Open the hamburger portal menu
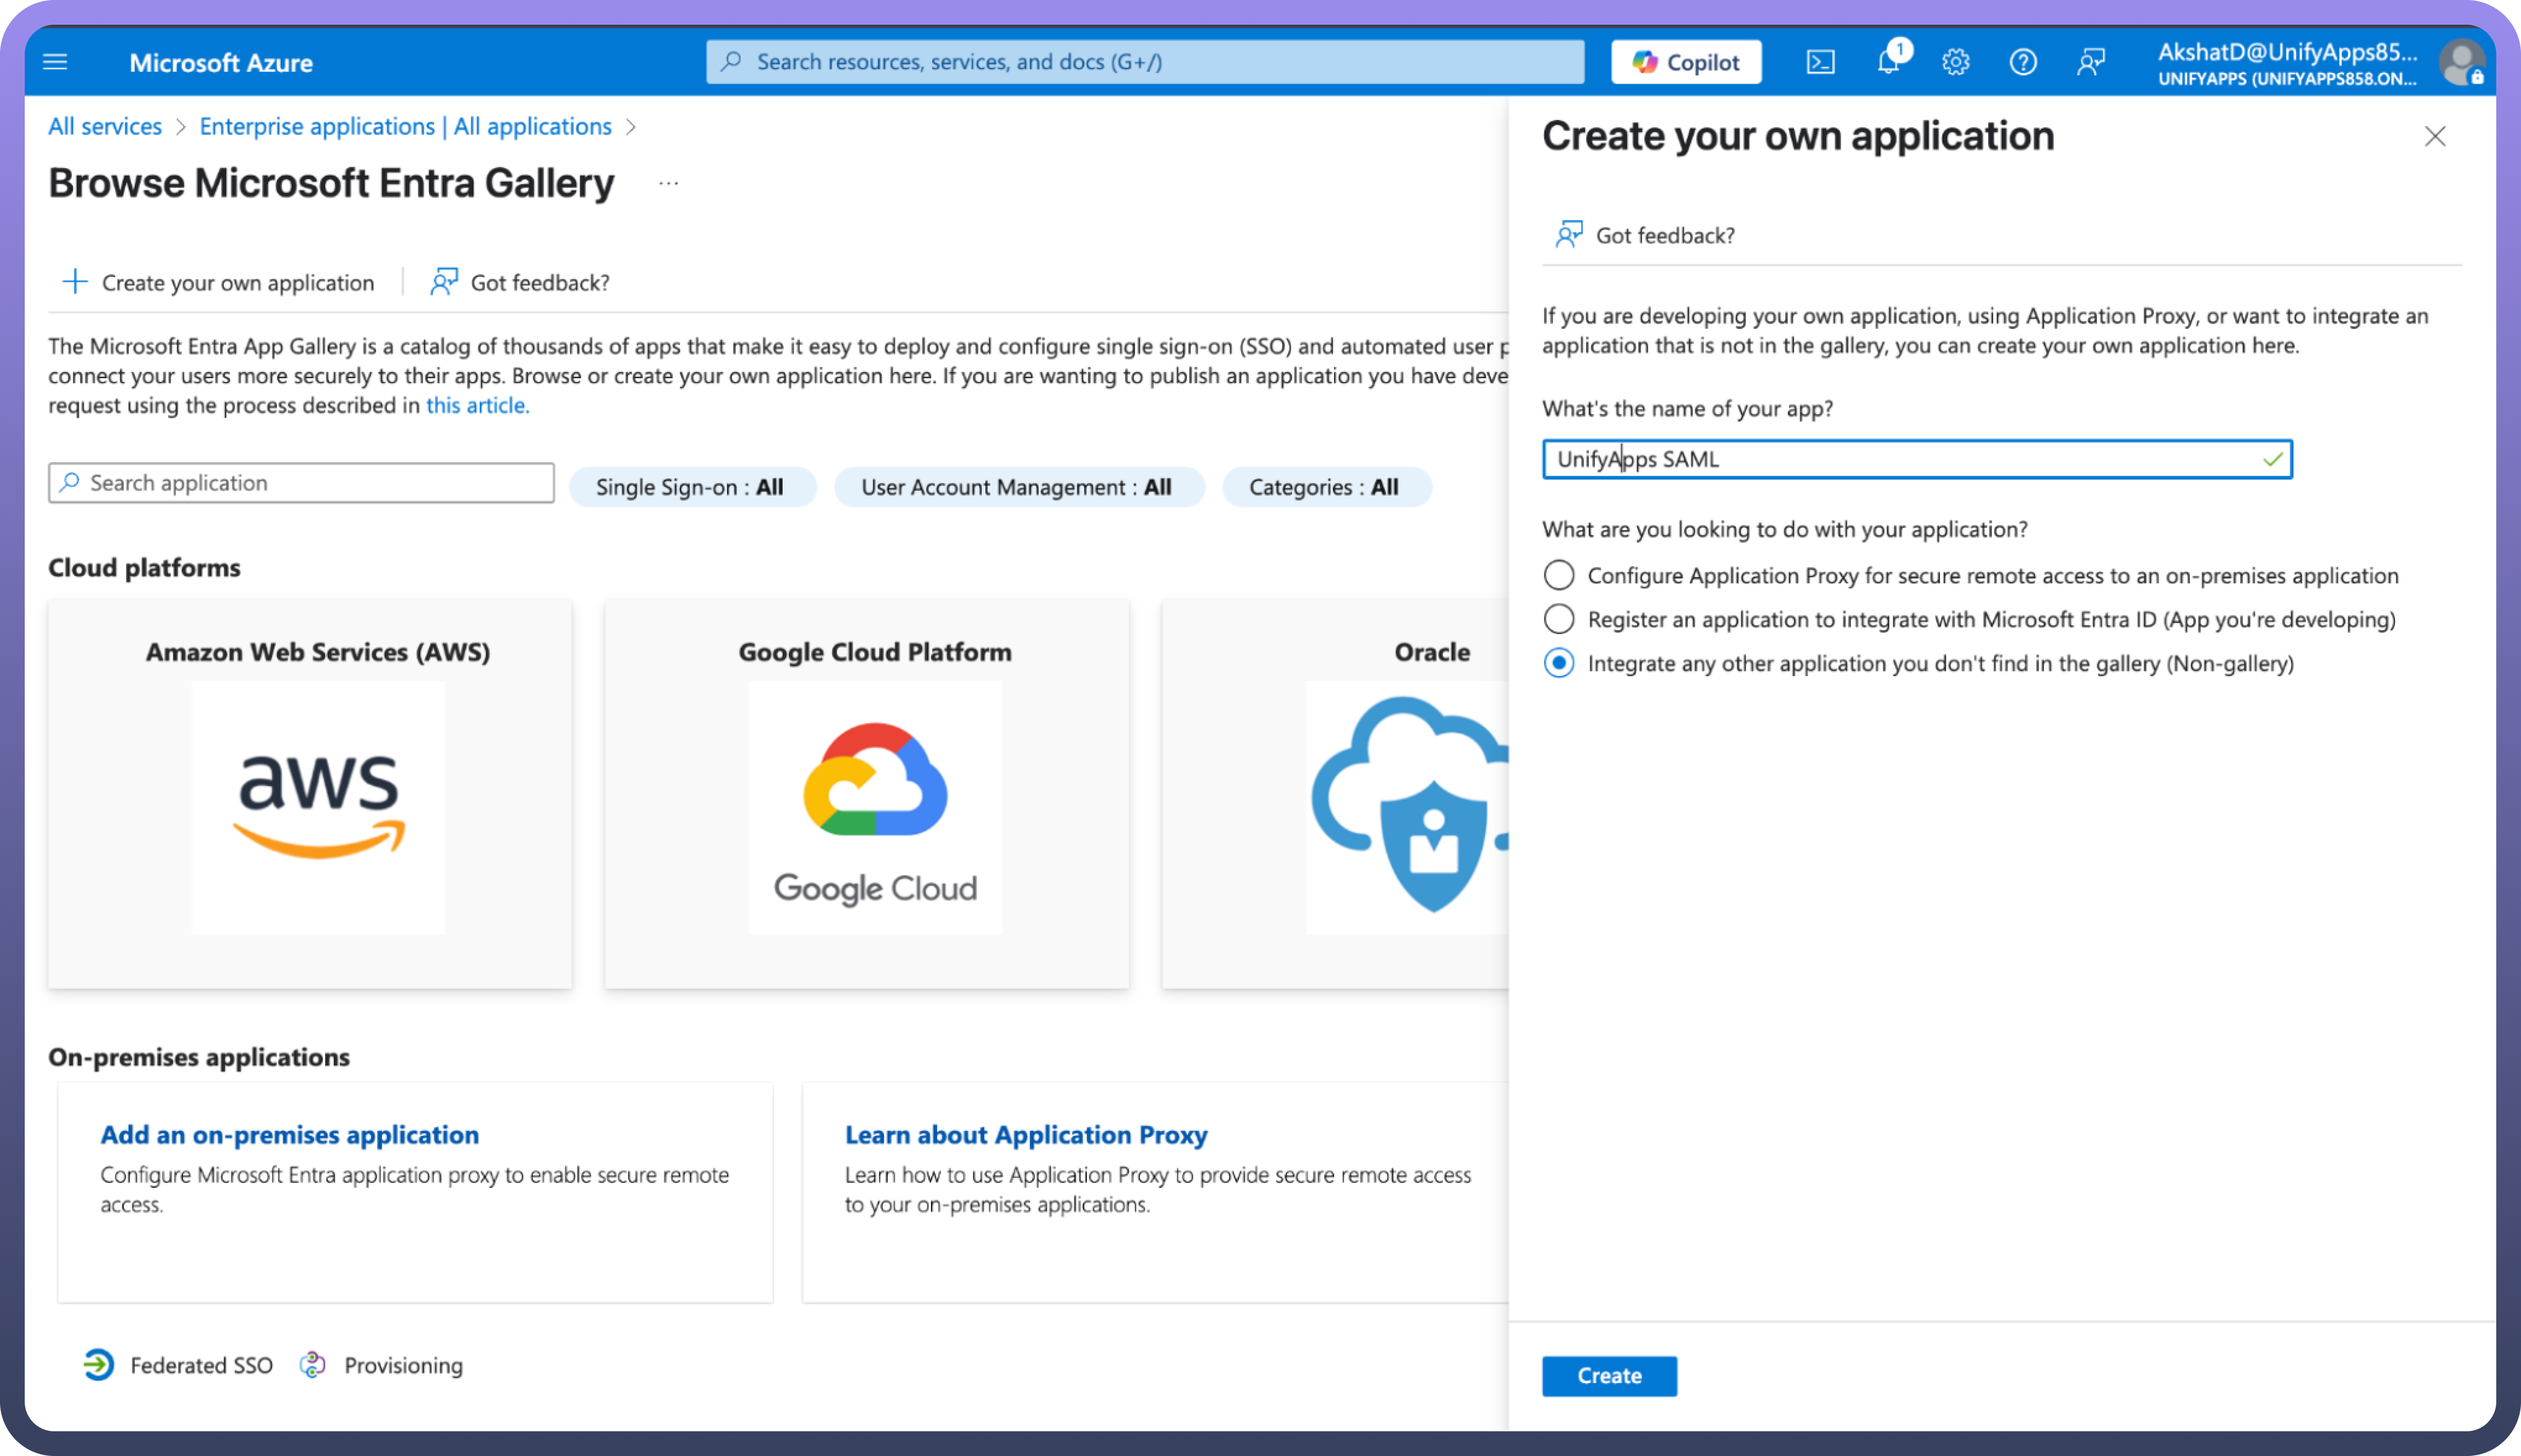Image resolution: width=2521 pixels, height=1456 pixels. [x=55, y=62]
